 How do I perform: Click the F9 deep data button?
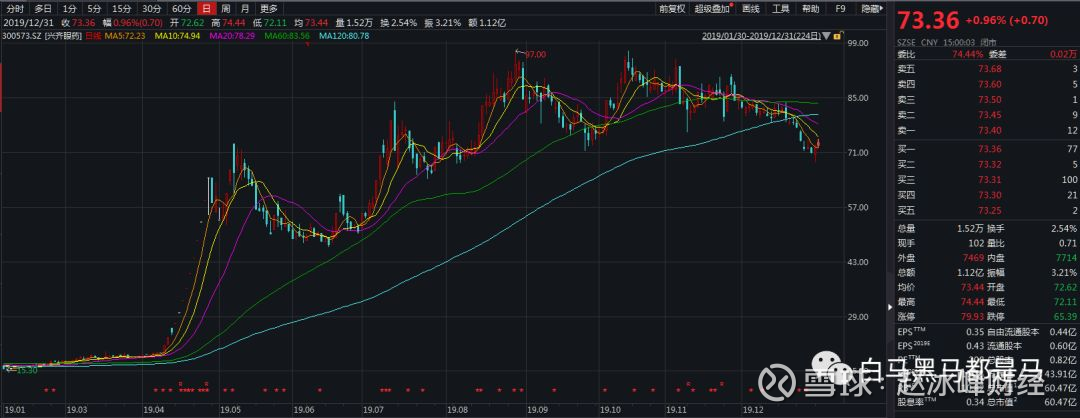pos(840,9)
